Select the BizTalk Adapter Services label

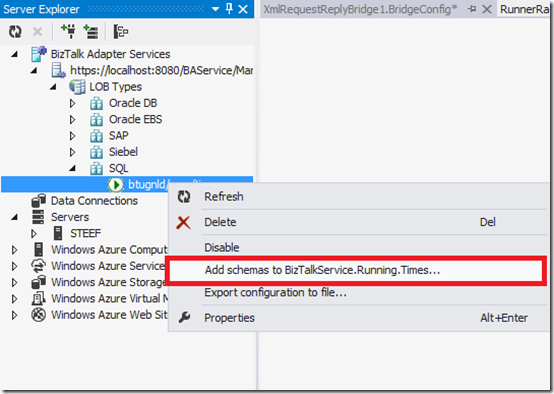pyautogui.click(x=111, y=54)
